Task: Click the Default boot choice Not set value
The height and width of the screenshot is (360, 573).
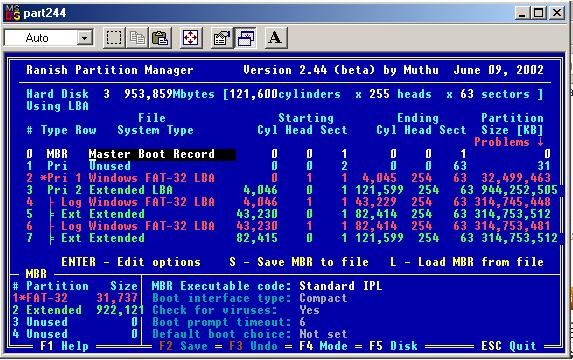Action: coord(323,334)
